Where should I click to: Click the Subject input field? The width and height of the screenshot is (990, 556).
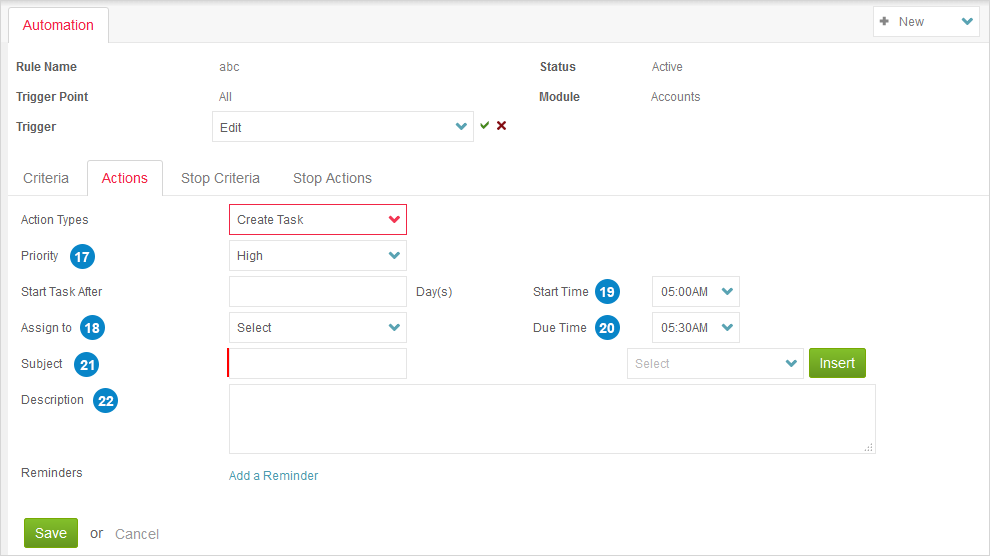[318, 364]
